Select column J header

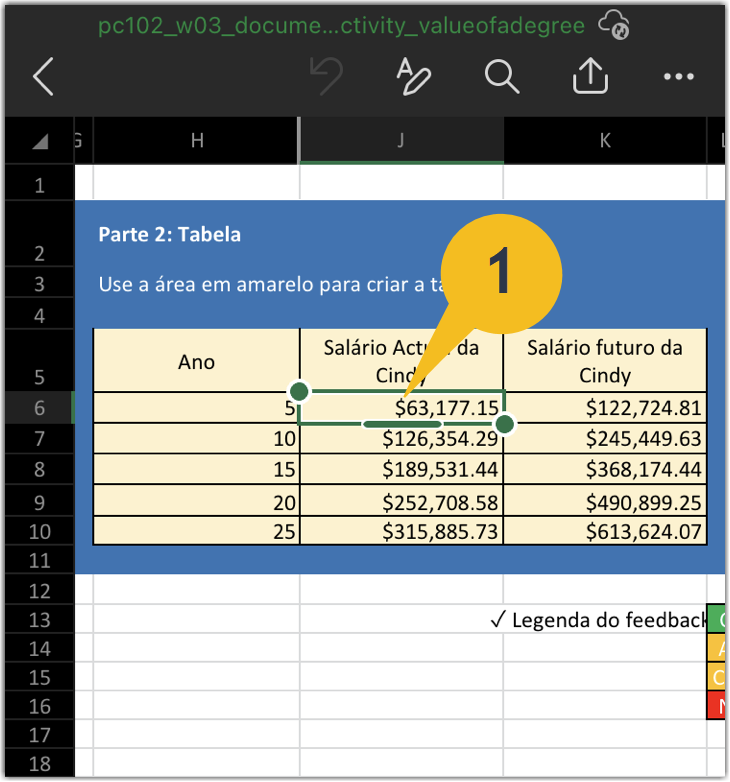coord(401,141)
